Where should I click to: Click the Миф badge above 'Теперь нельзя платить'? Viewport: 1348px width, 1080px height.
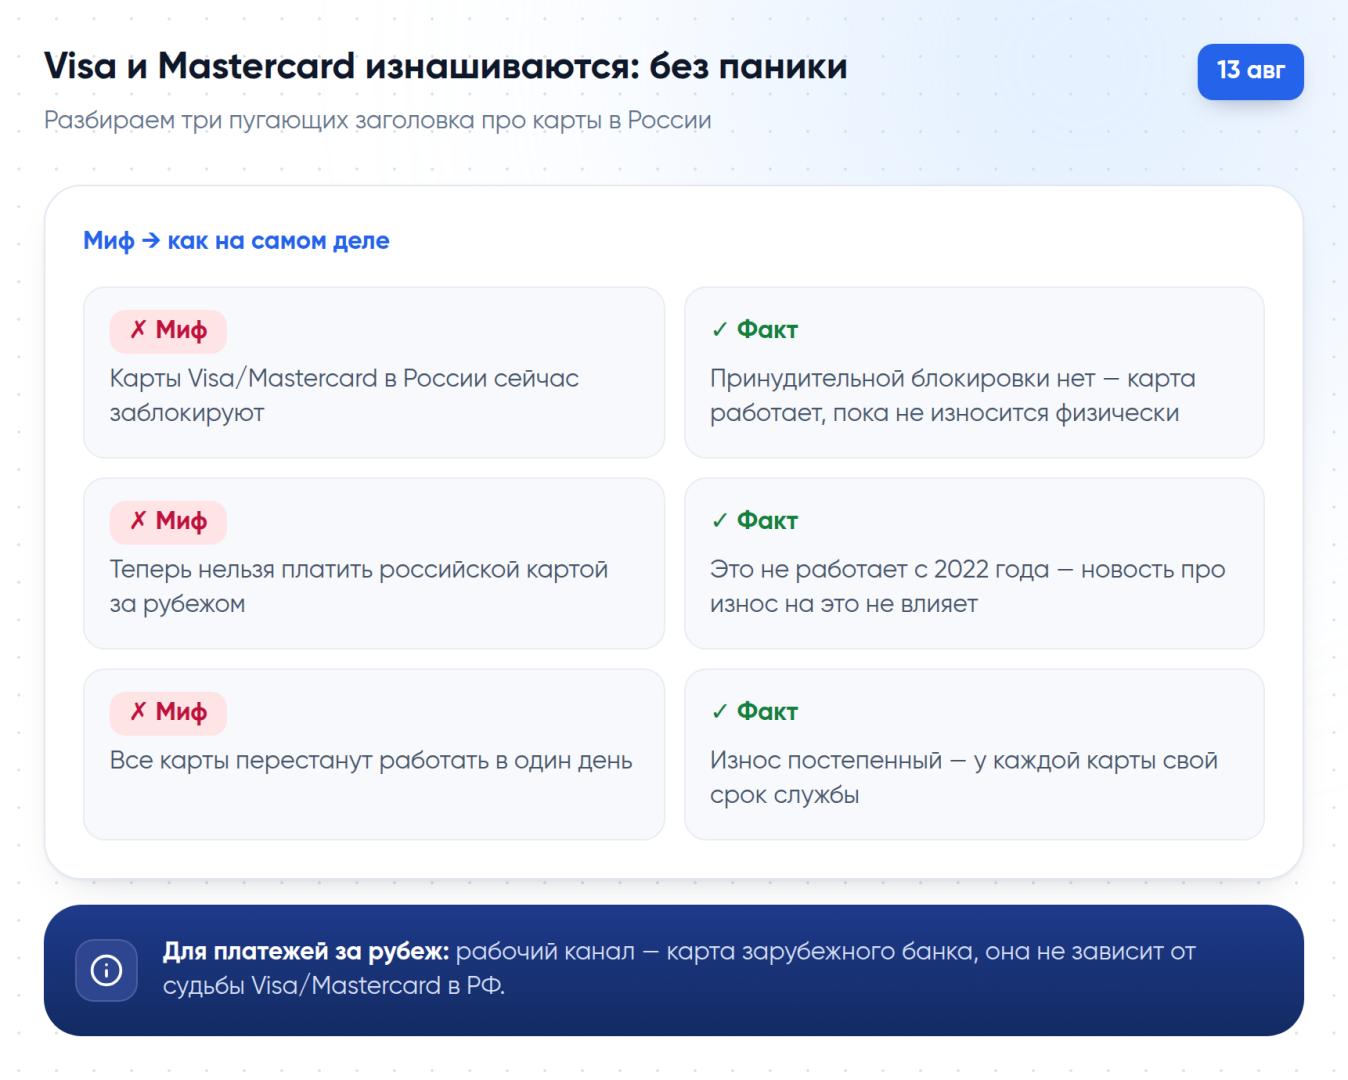(168, 522)
